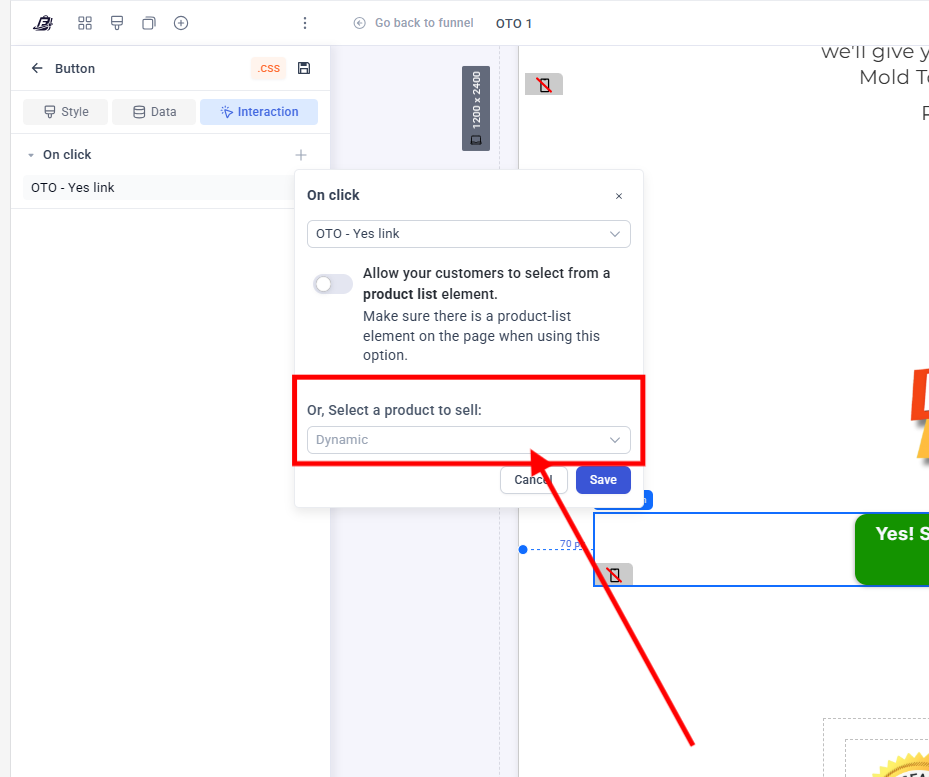The height and width of the screenshot is (777, 929).
Task: Toggle the product list selection switch
Action: [x=333, y=284]
